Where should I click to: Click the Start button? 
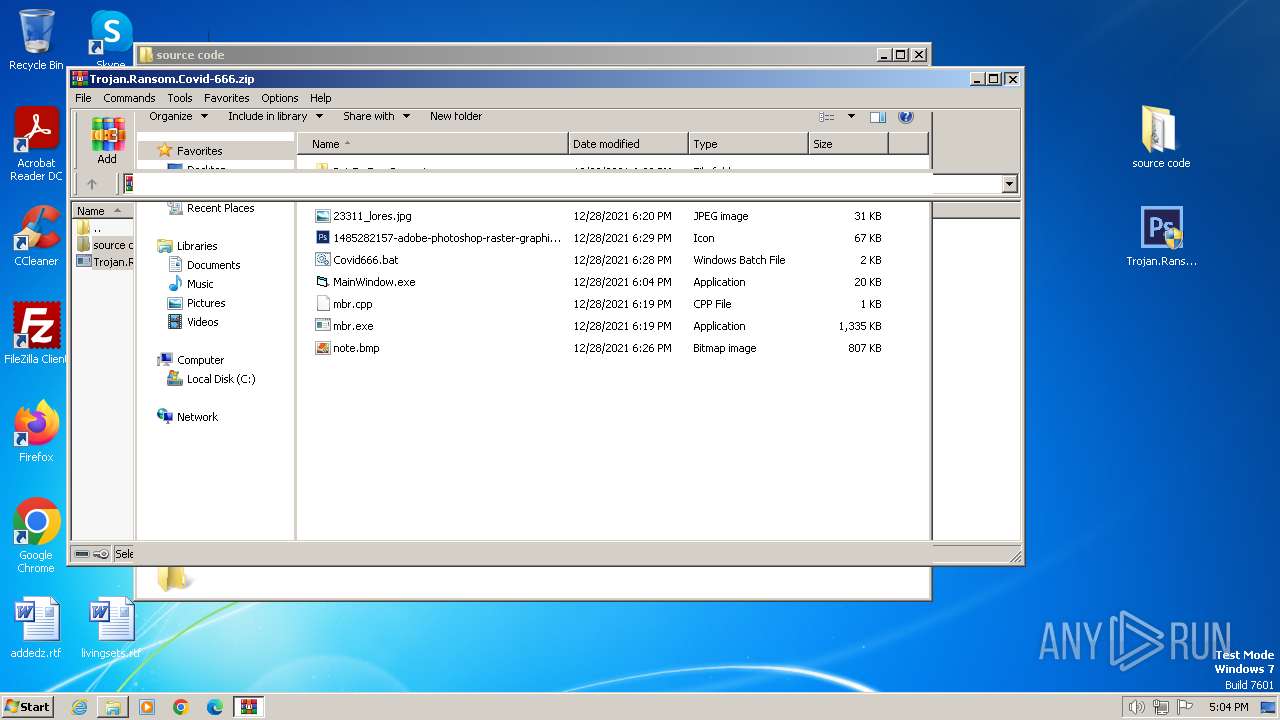coord(27,707)
